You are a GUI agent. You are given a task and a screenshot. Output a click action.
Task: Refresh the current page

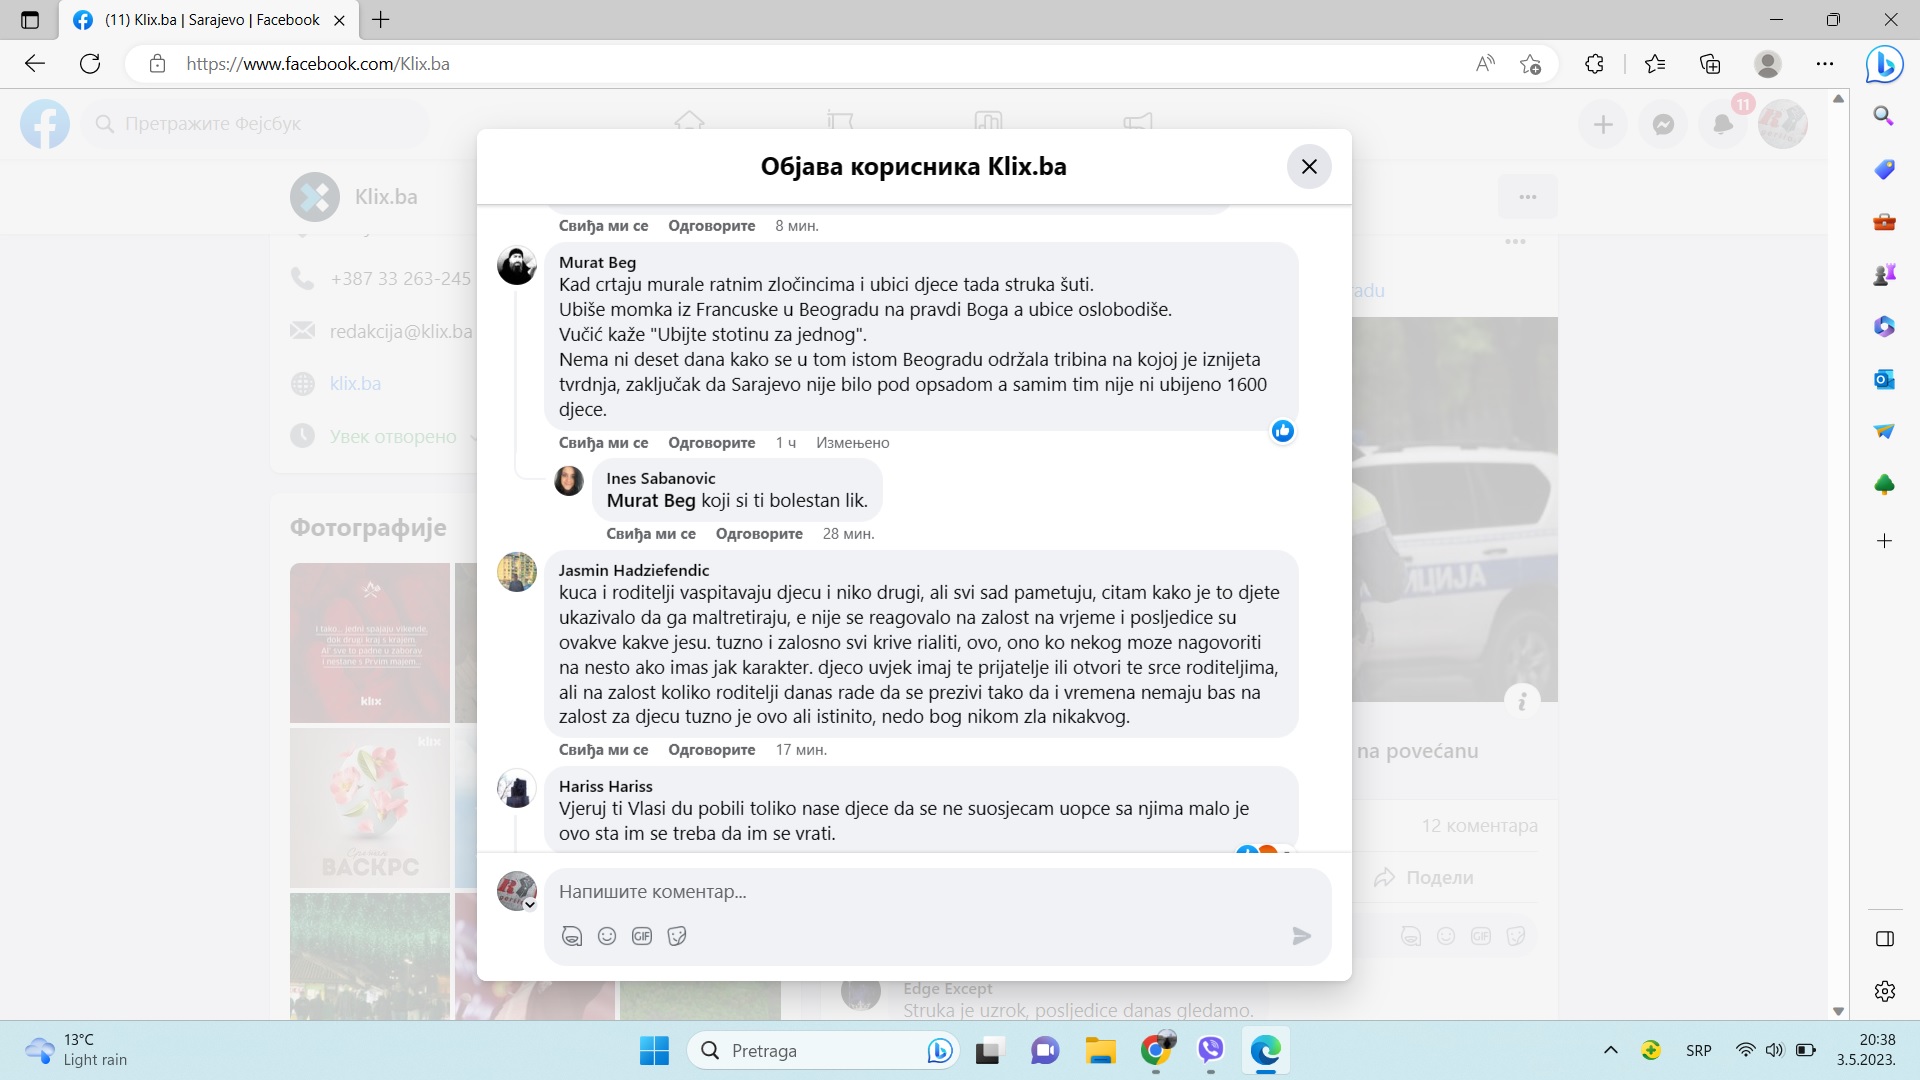pos(90,64)
